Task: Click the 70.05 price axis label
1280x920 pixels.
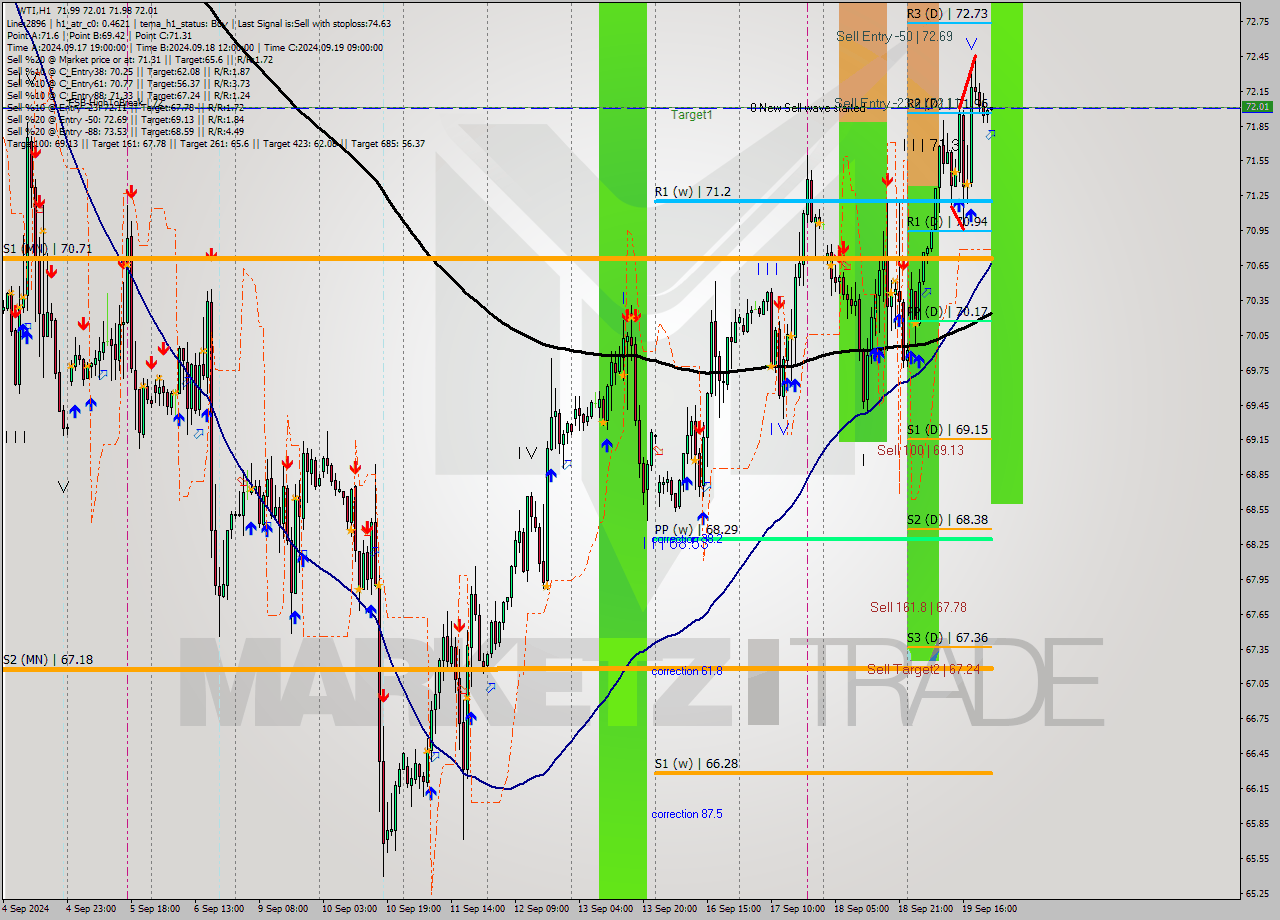Action: tap(1258, 336)
